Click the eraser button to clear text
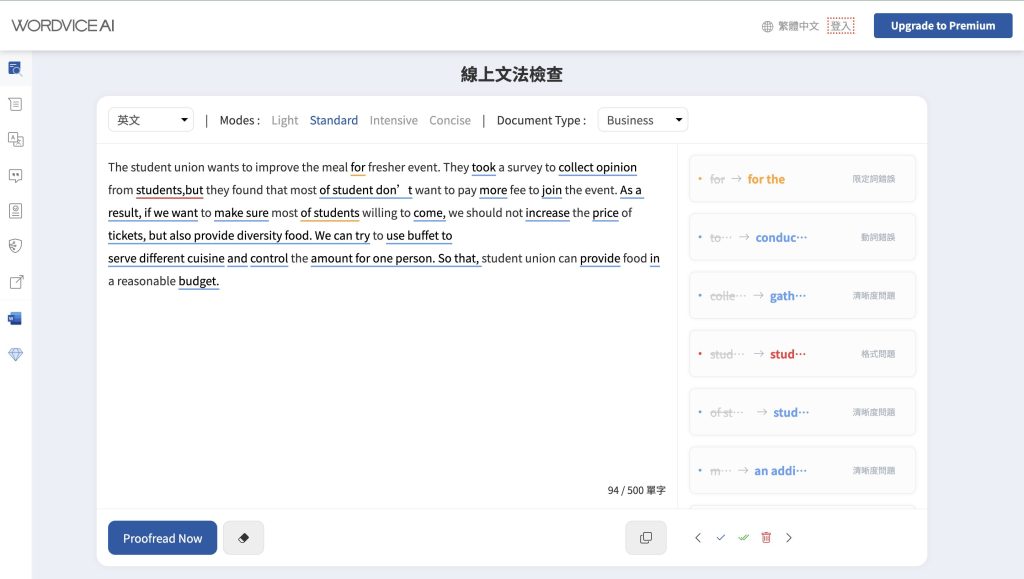This screenshot has width=1024, height=579. coord(243,538)
